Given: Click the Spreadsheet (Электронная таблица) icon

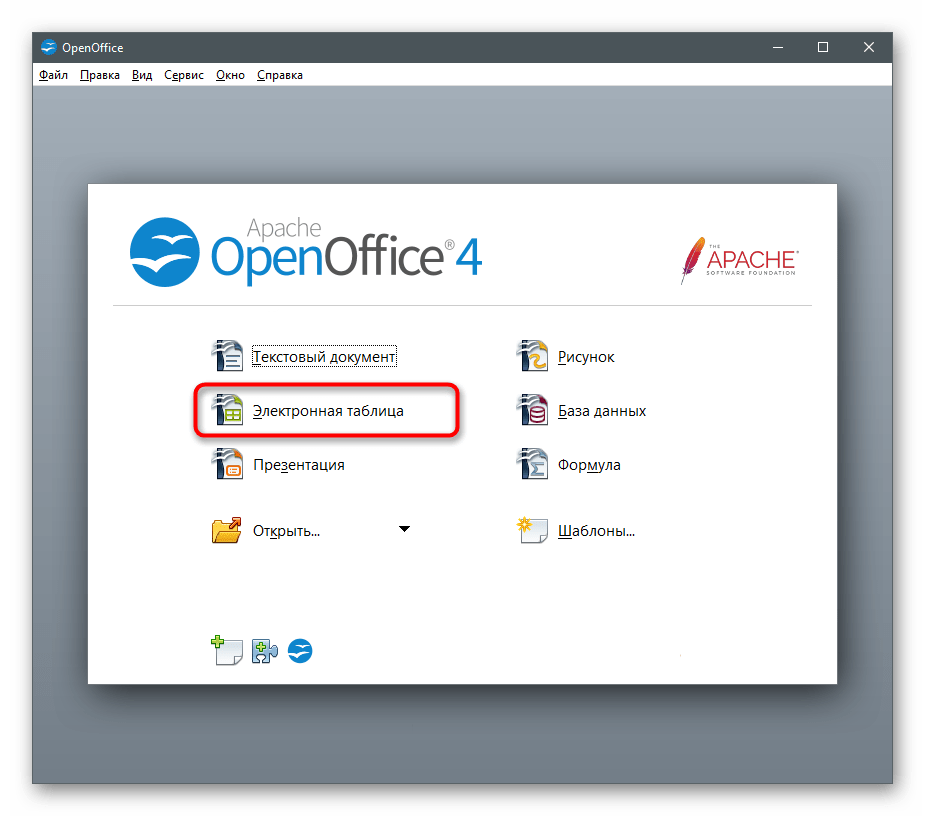Looking at the screenshot, I should (227, 410).
